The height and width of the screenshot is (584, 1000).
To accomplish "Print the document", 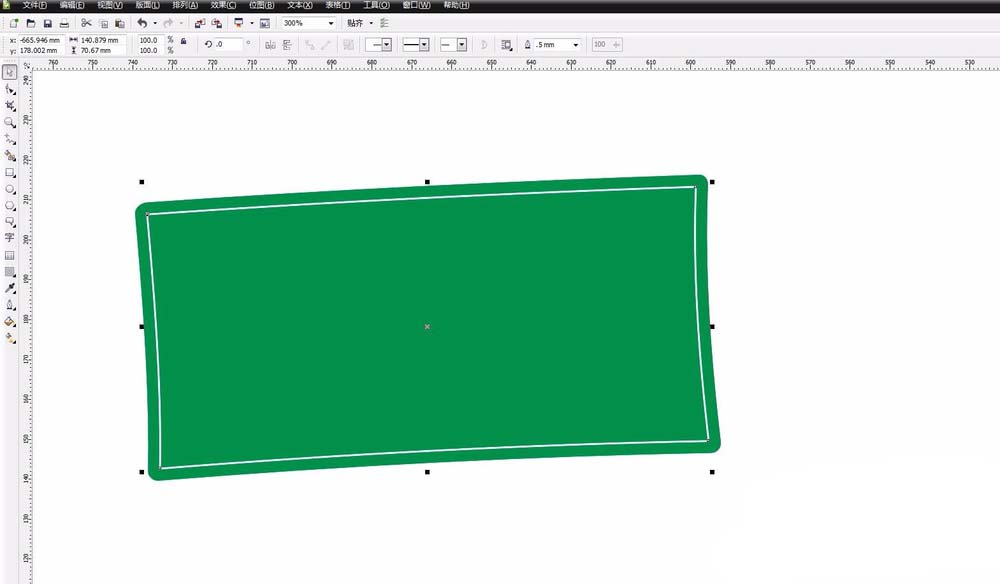I will (64, 23).
